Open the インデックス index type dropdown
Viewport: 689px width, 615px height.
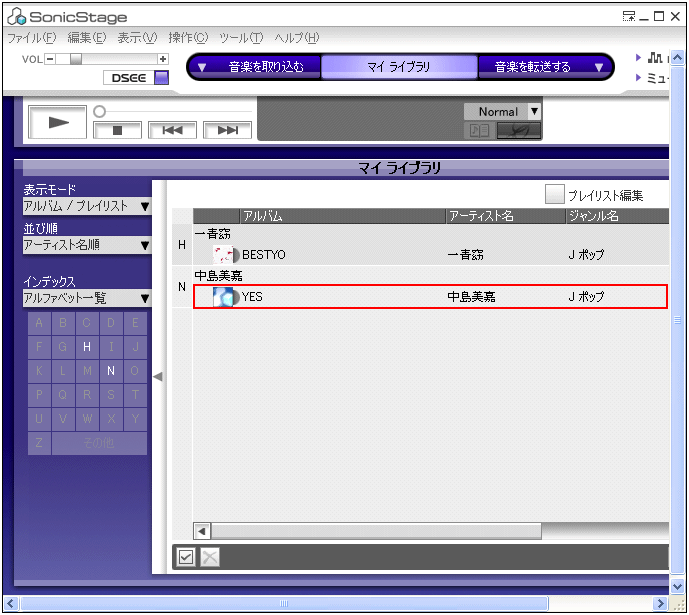pyautogui.click(x=87, y=298)
